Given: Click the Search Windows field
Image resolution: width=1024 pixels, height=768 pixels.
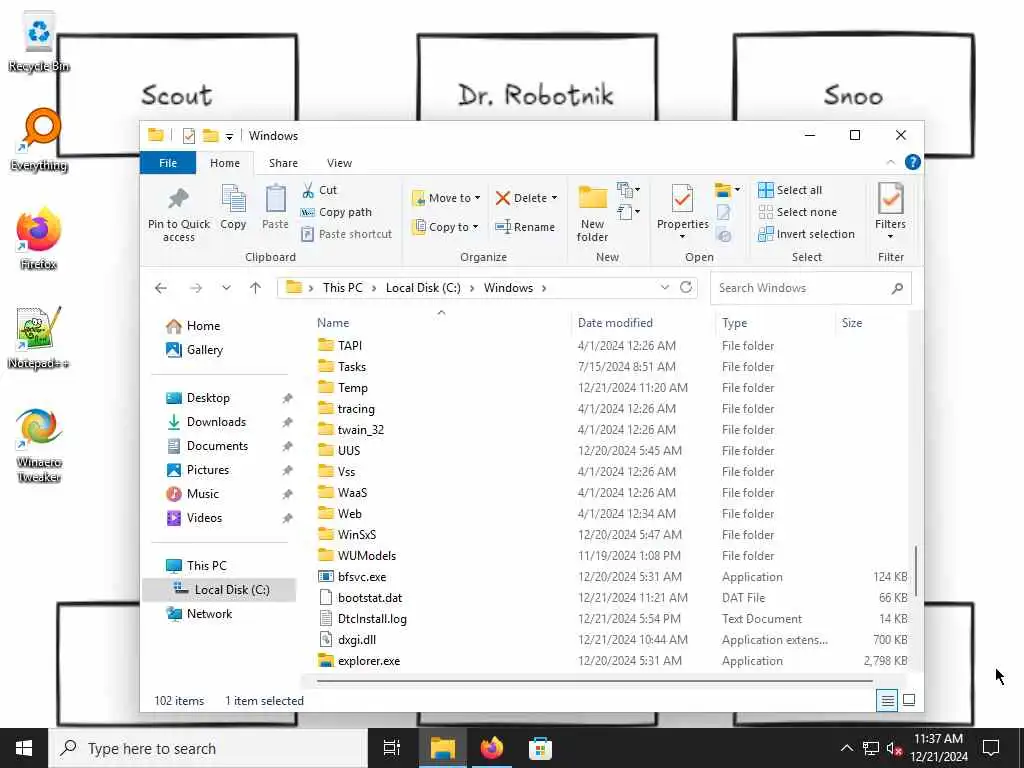Looking at the screenshot, I should 810,288.
